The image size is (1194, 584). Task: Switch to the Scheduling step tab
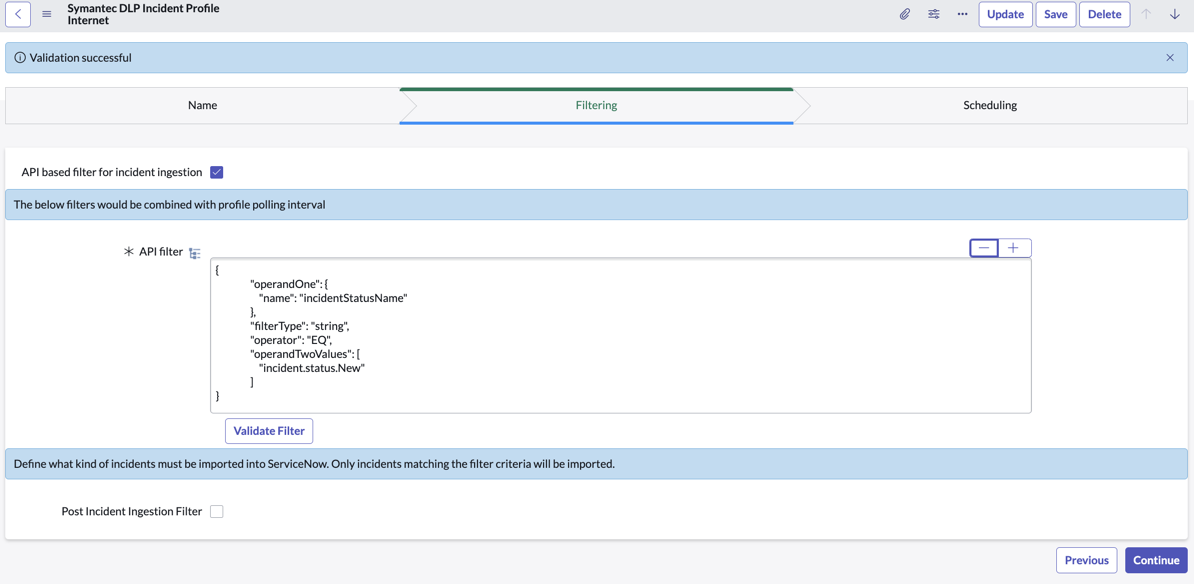pyautogui.click(x=990, y=106)
